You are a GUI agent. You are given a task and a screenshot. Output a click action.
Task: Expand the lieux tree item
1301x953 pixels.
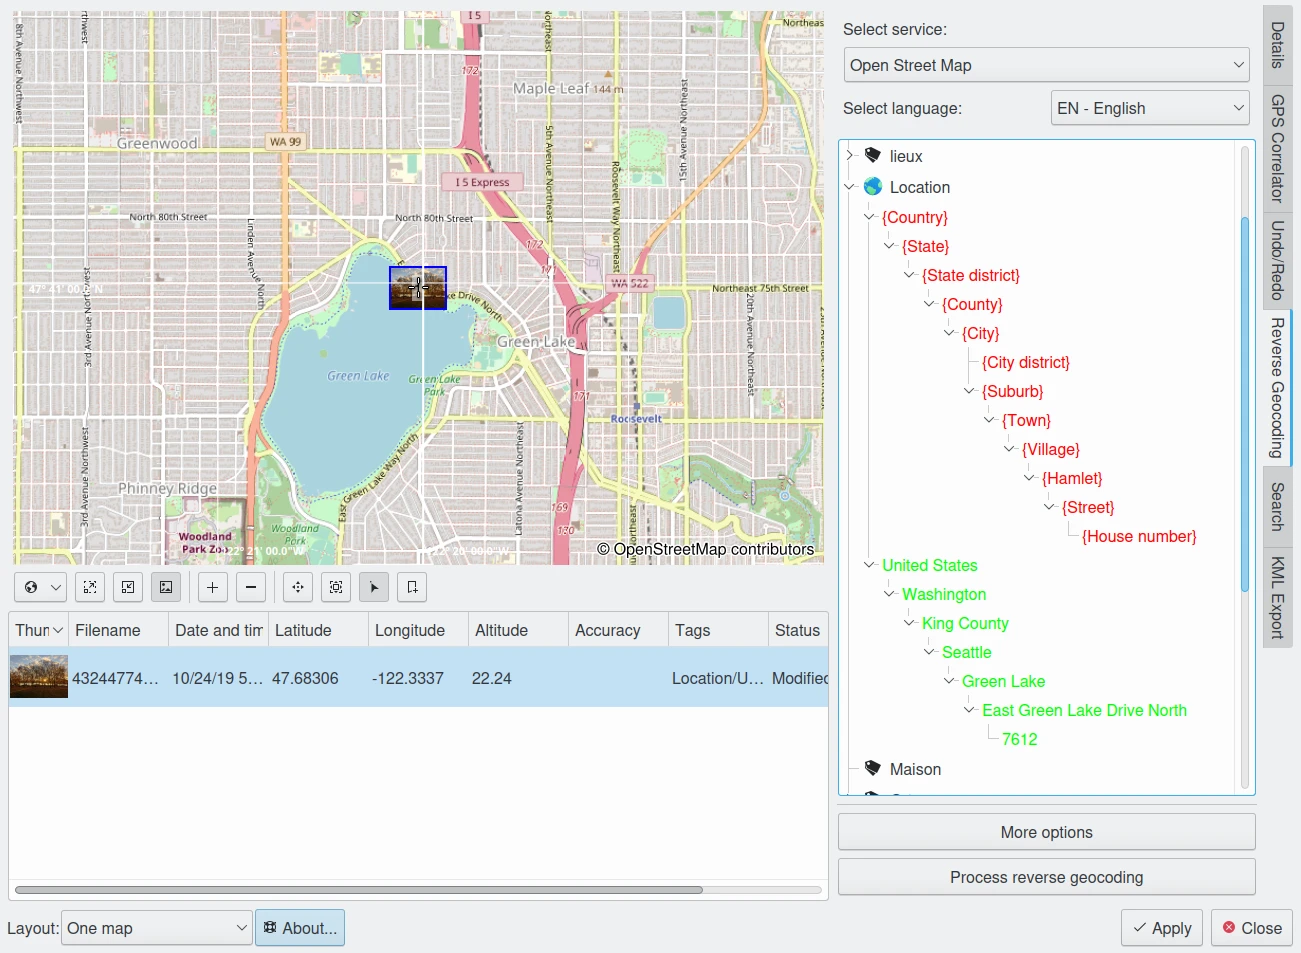pyautogui.click(x=850, y=155)
